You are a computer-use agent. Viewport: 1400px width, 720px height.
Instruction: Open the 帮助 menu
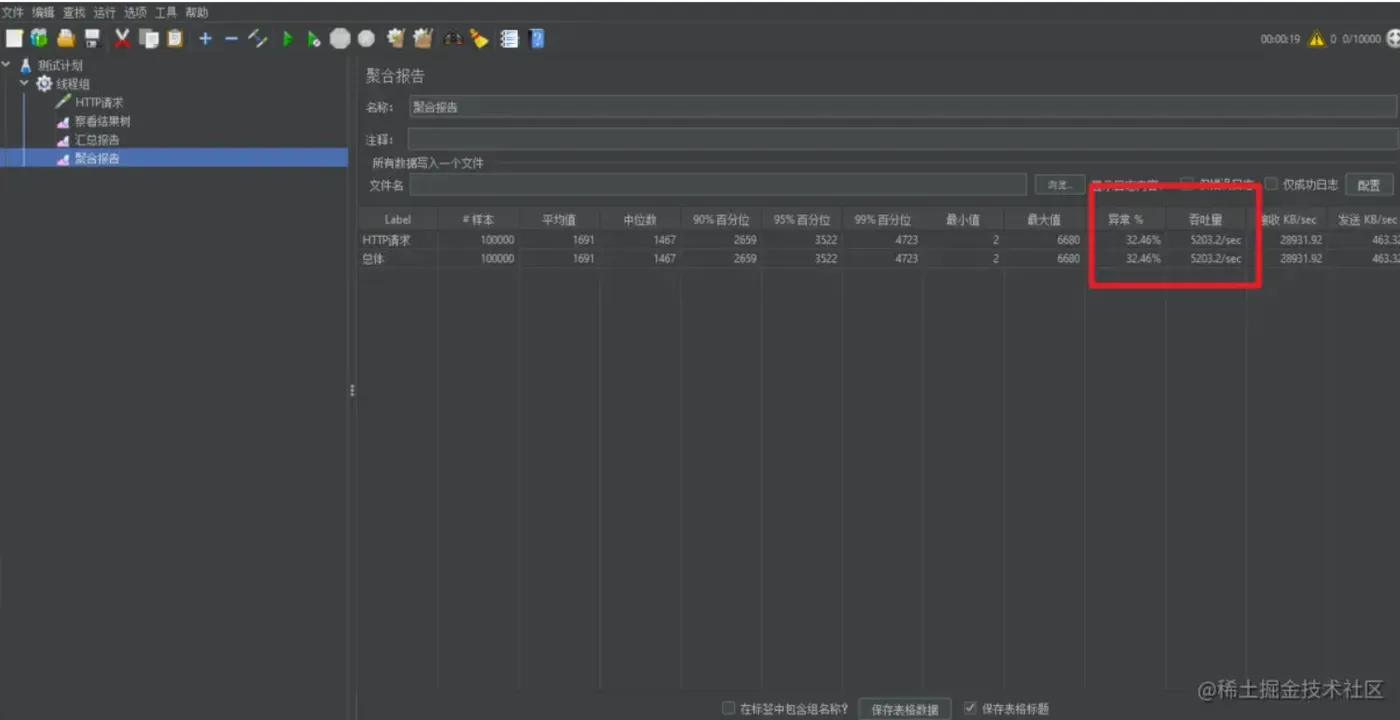coord(196,13)
